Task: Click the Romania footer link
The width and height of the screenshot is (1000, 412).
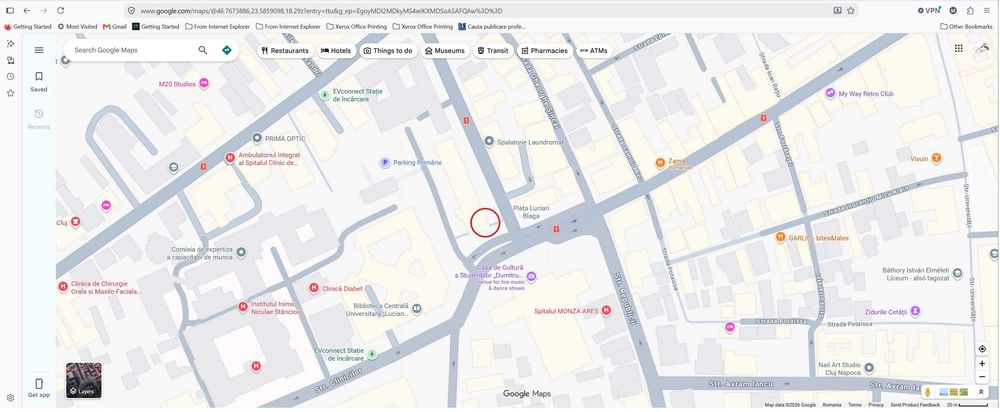Action: click(832, 405)
